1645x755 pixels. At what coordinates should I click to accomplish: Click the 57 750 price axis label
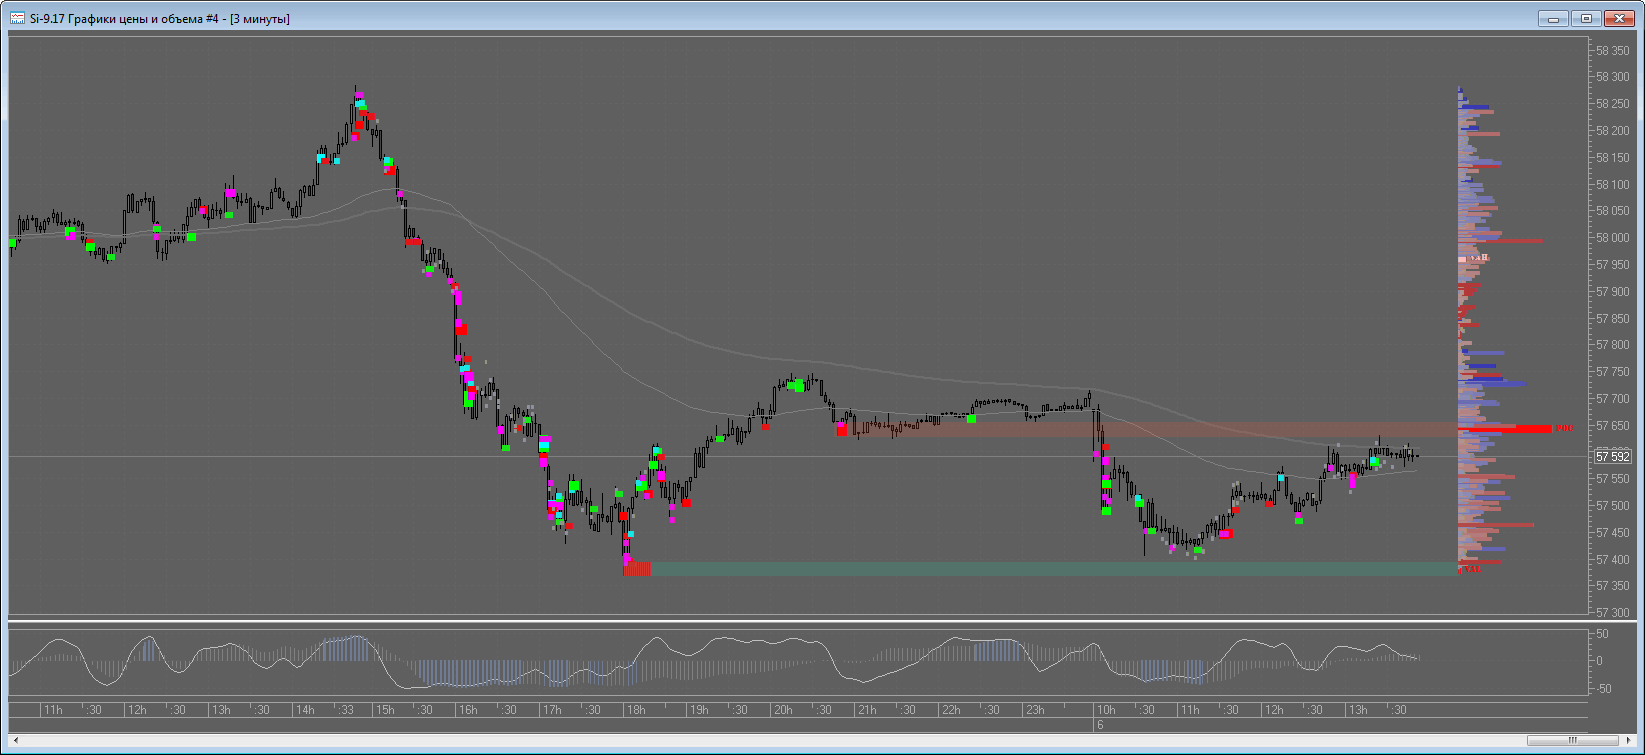(x=1615, y=372)
